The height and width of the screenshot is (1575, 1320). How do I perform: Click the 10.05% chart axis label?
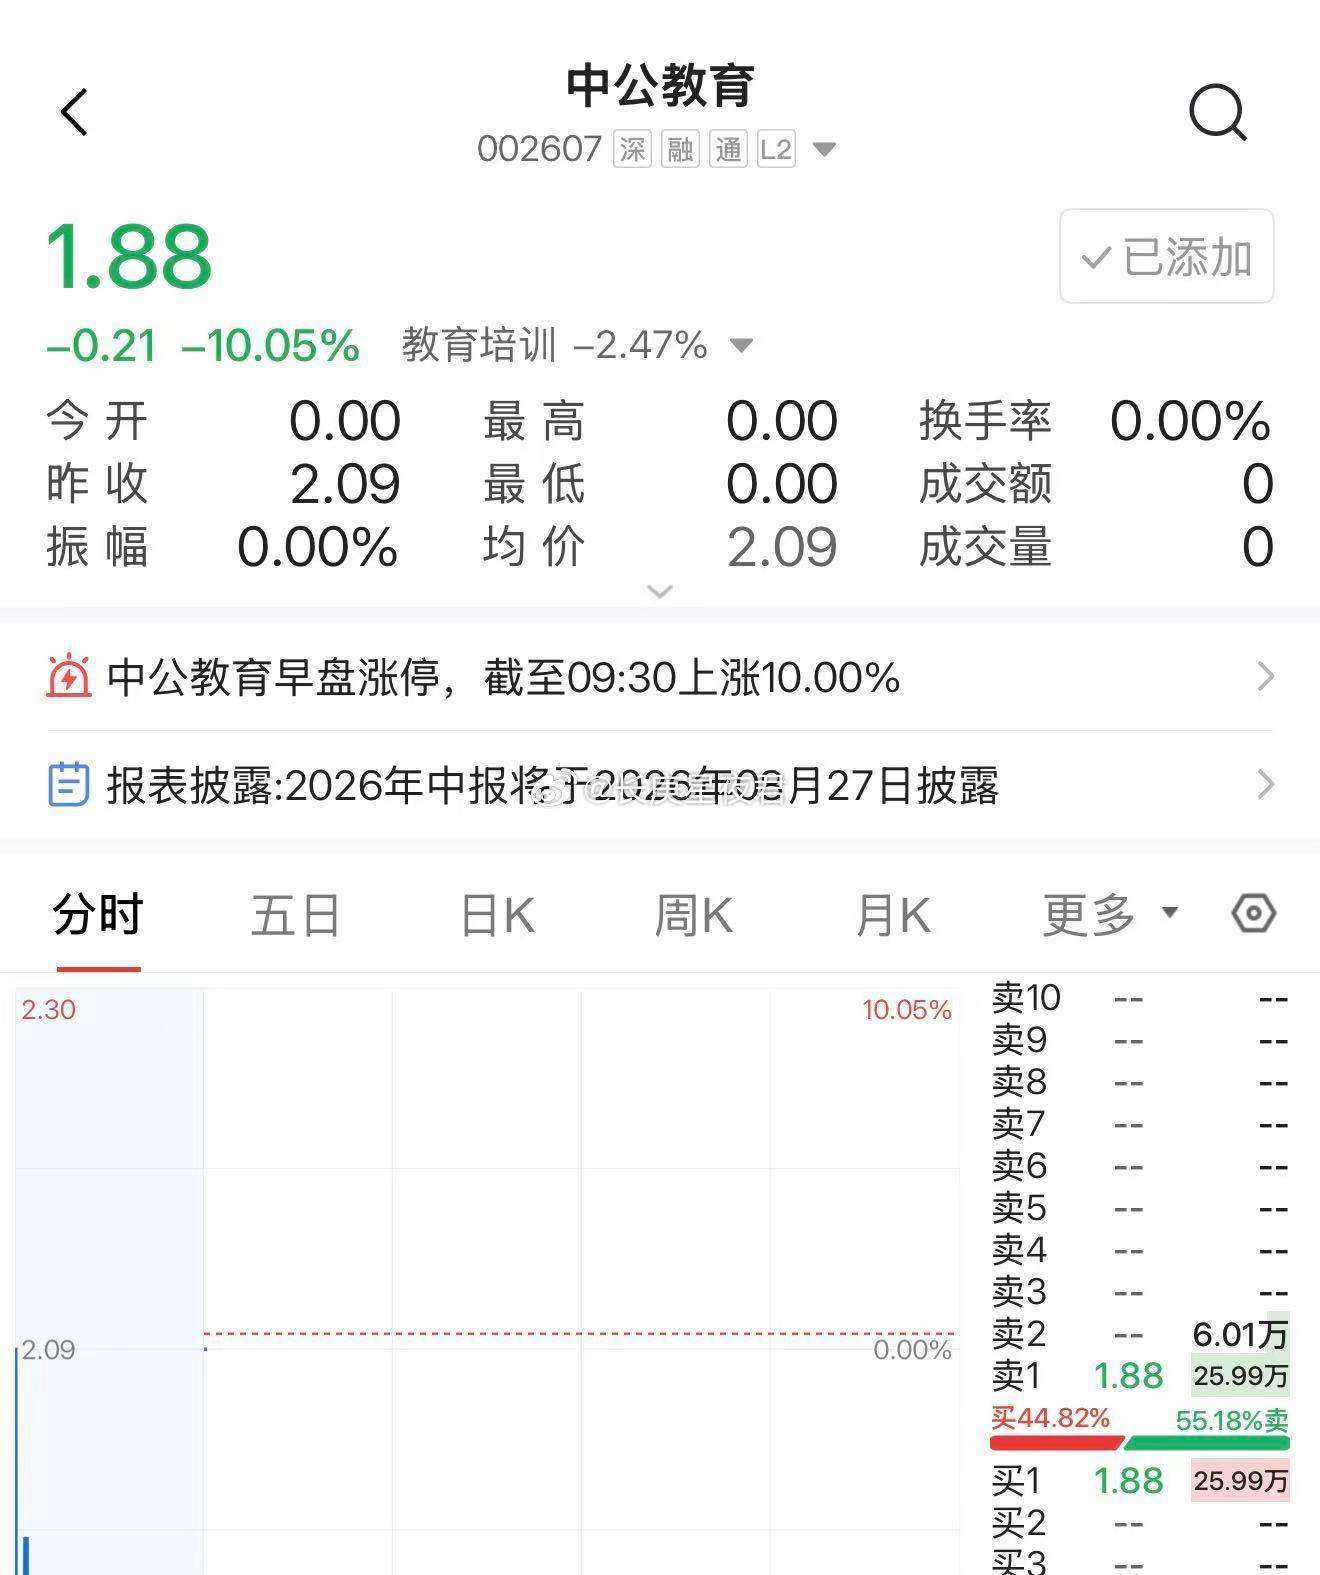[907, 1009]
